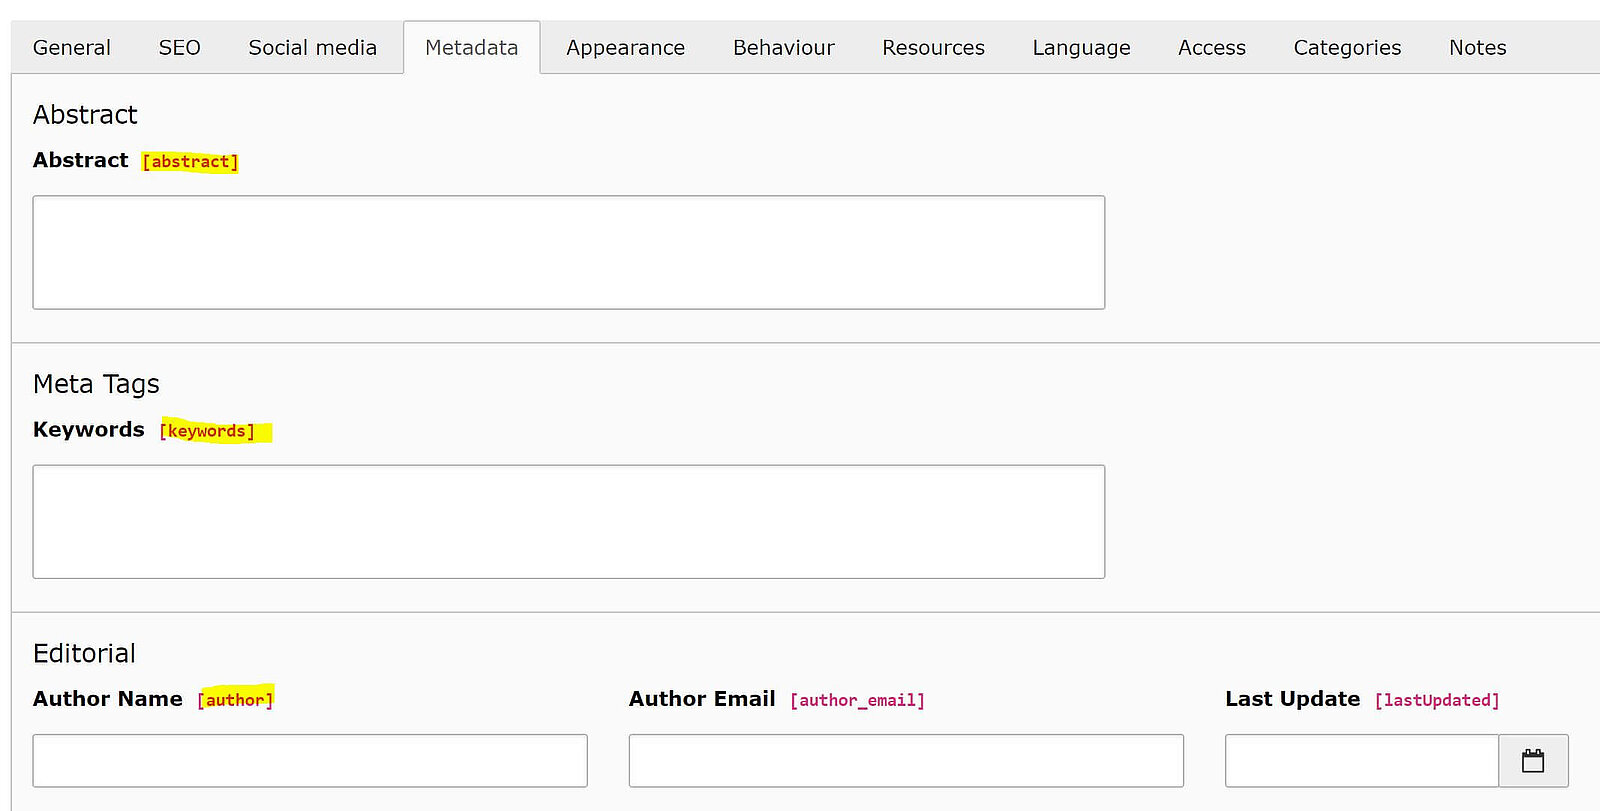Go to the Social media tab

click(x=312, y=48)
